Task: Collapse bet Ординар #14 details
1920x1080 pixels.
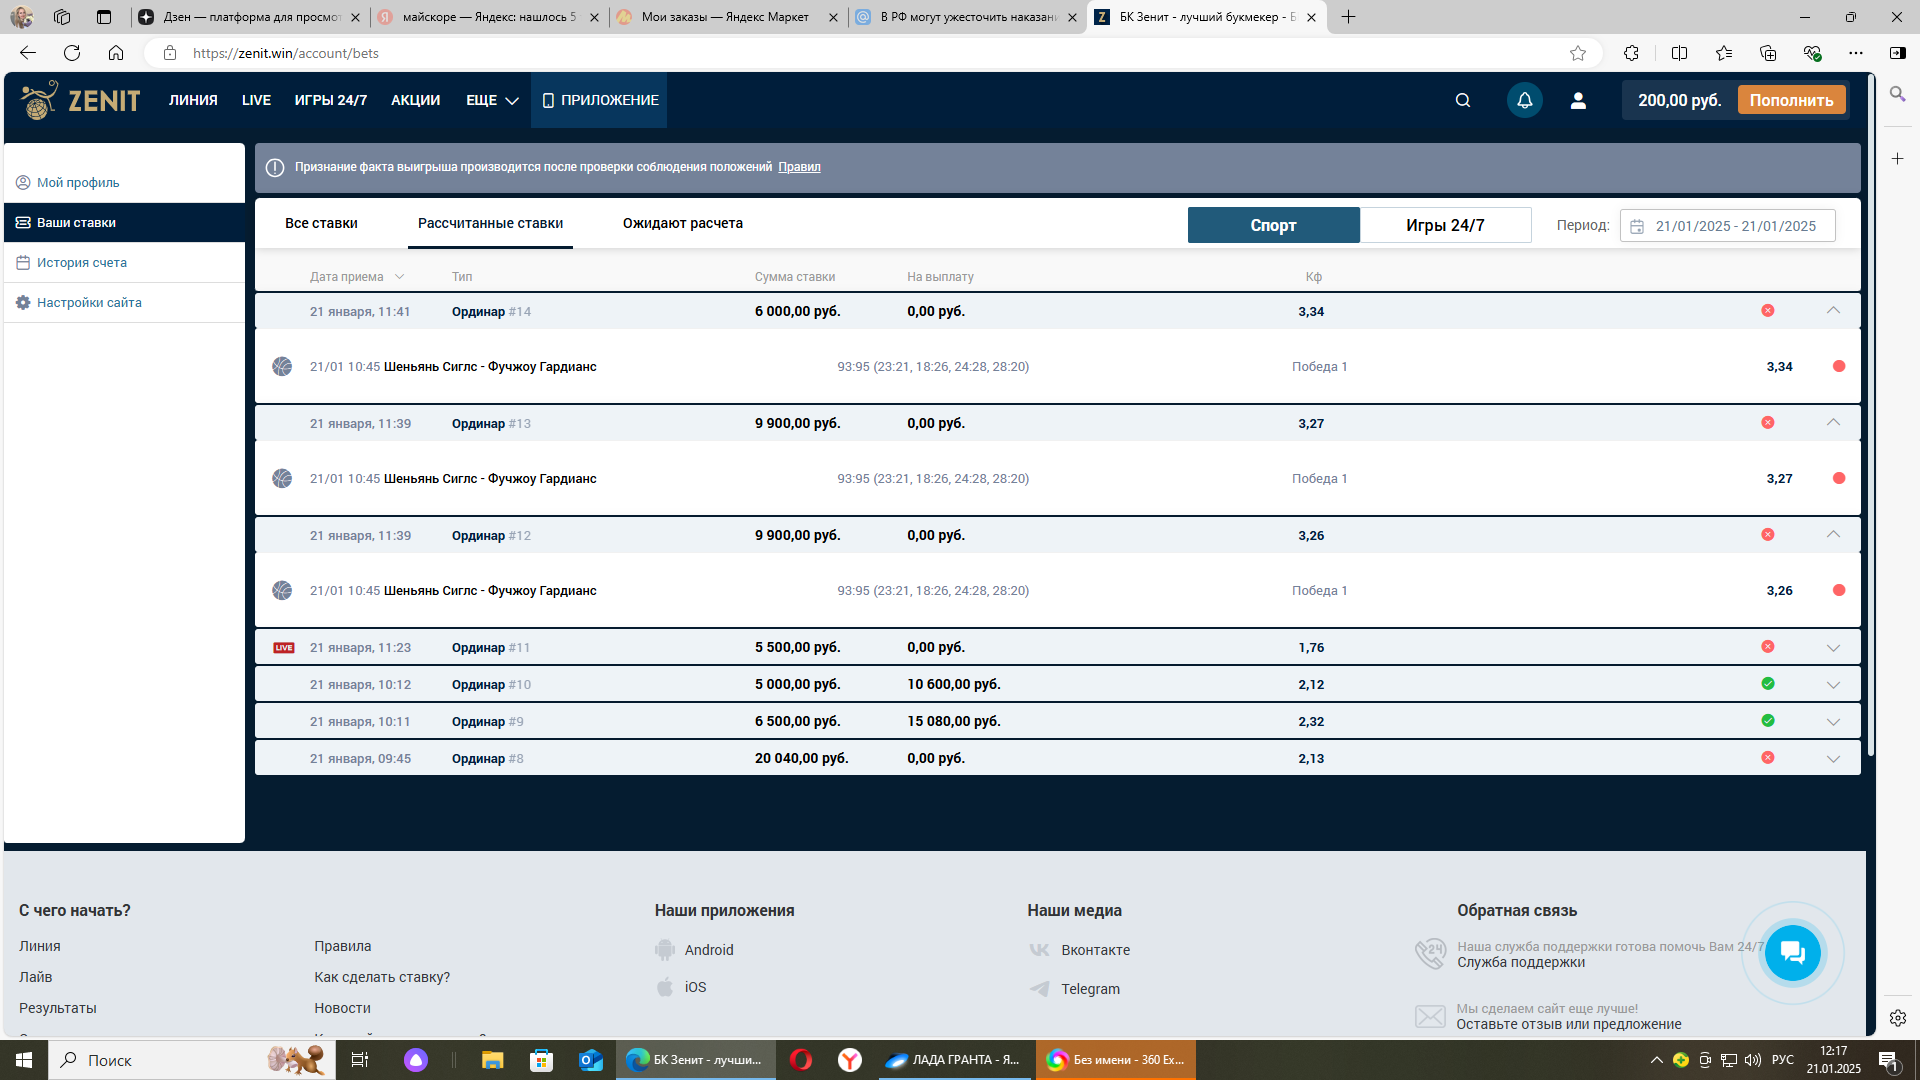Action: (1833, 311)
